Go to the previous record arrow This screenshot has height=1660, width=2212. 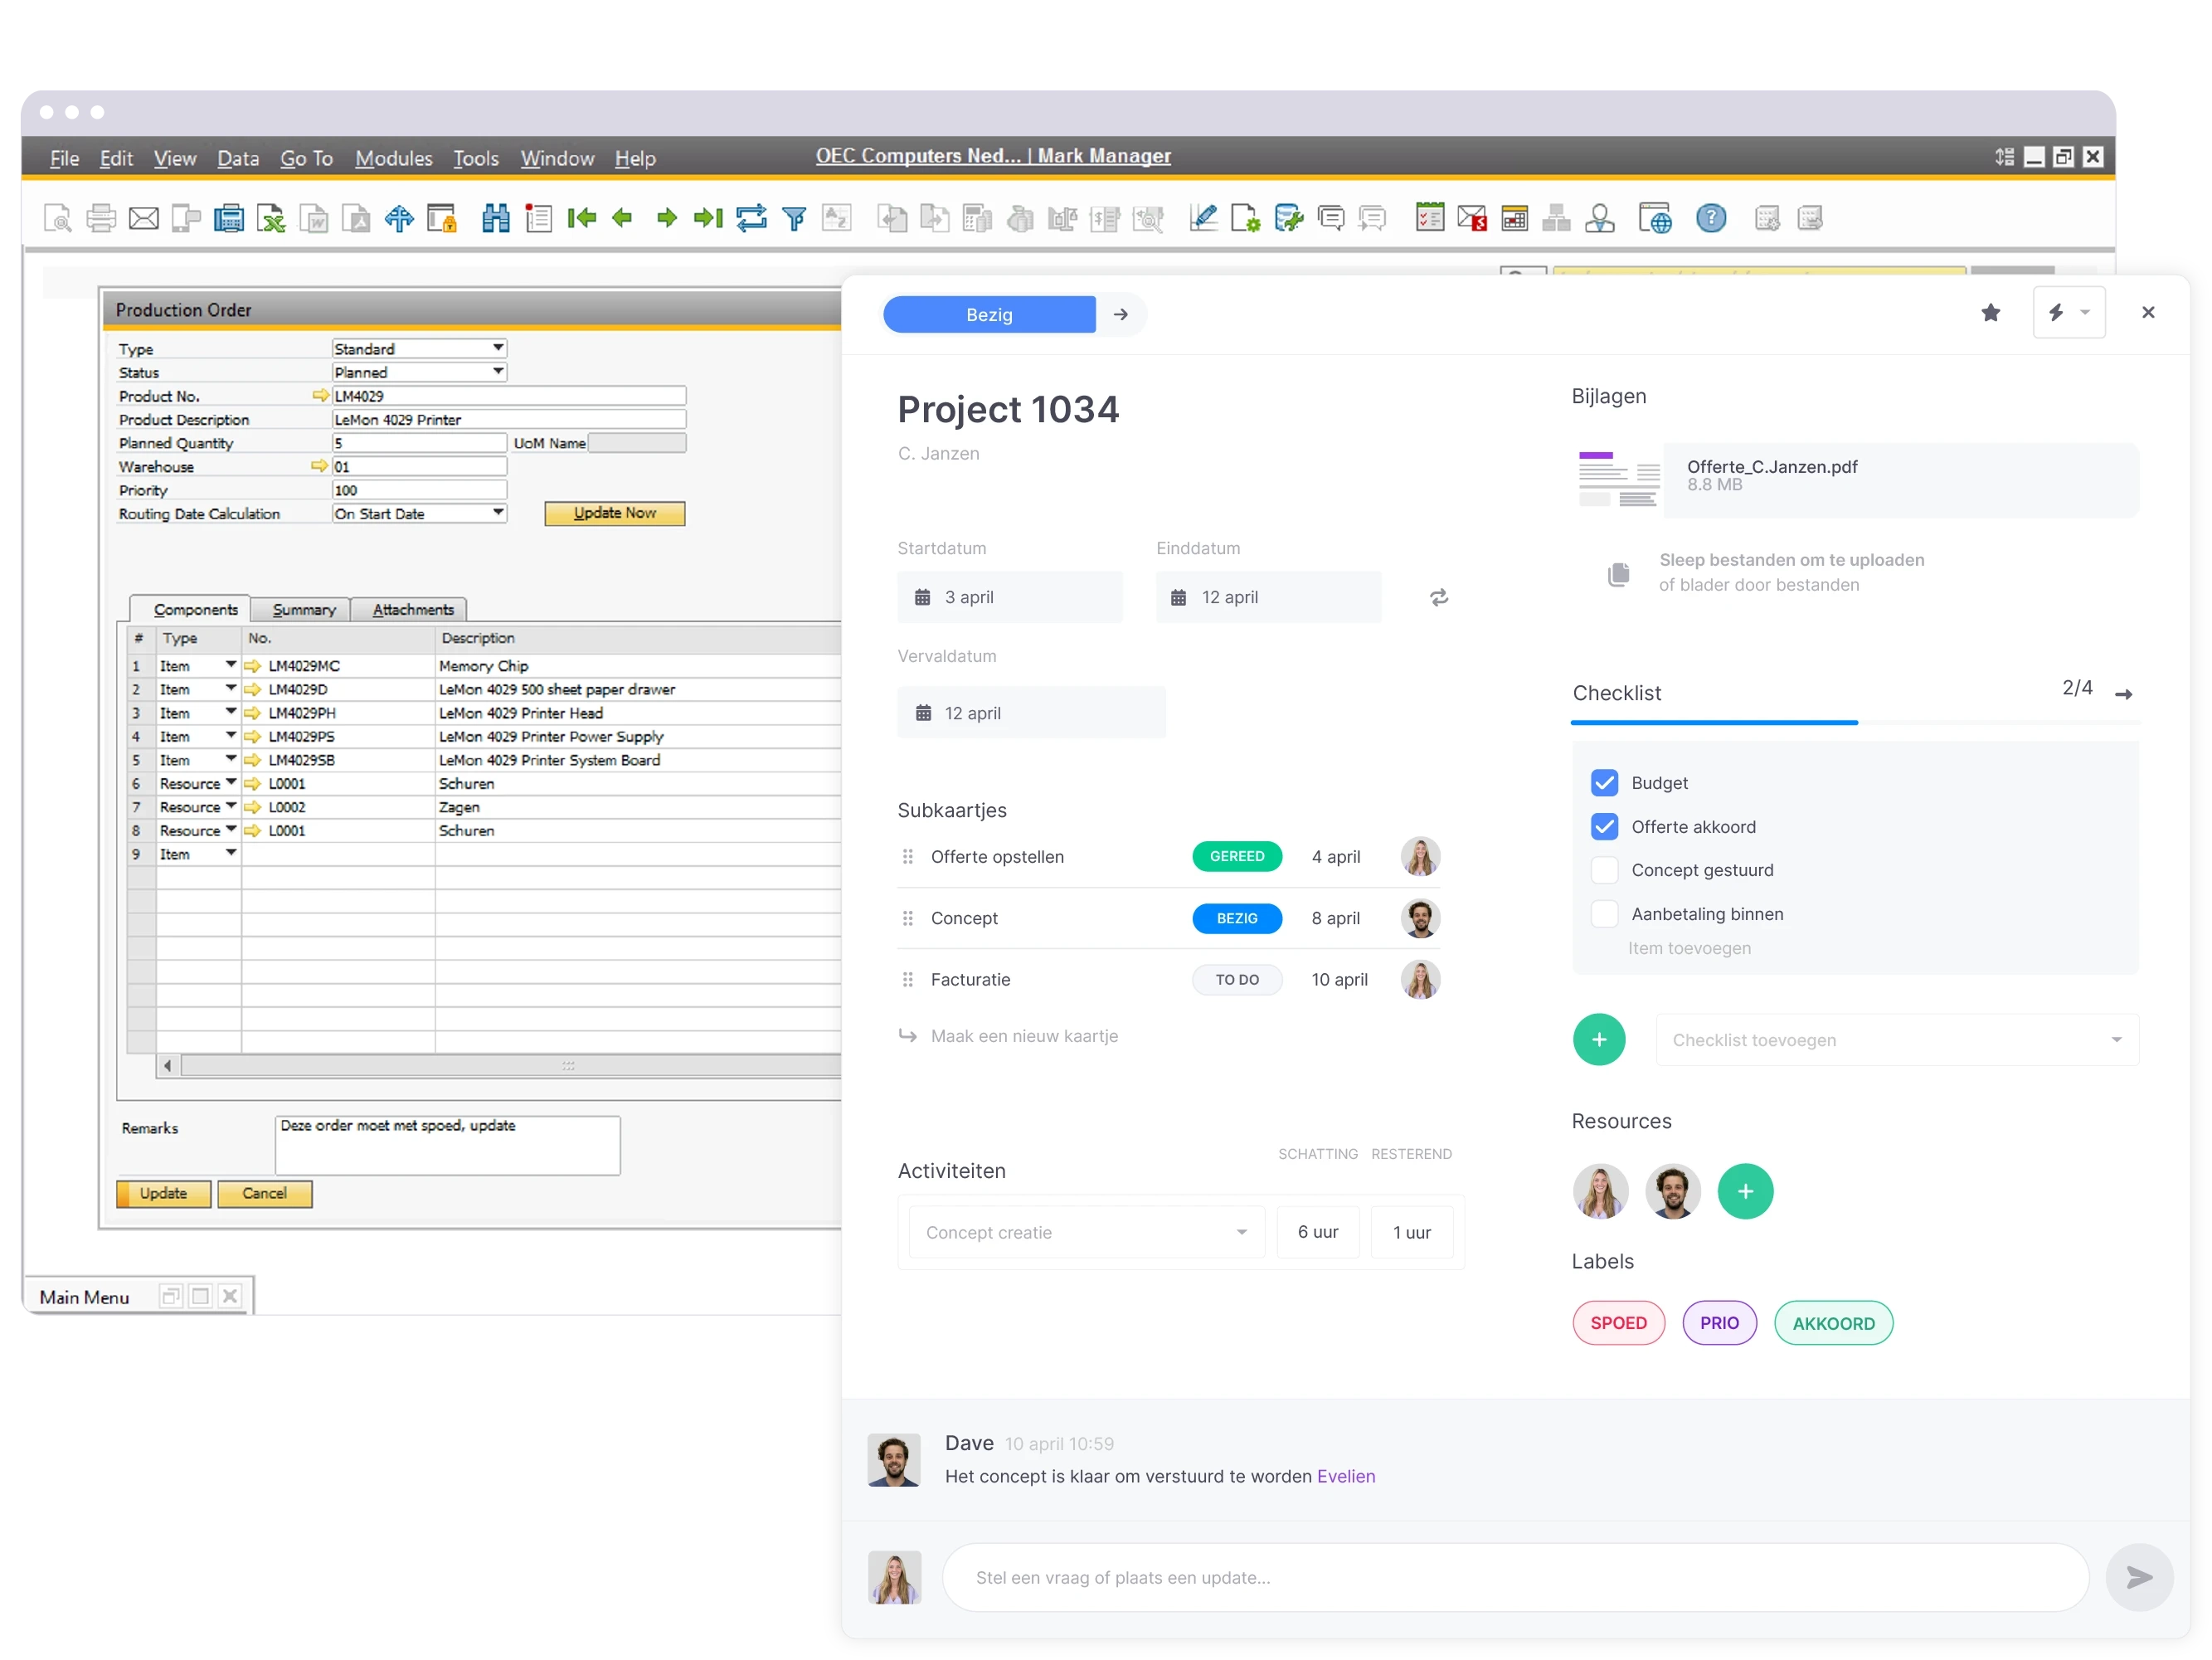pyautogui.click(x=622, y=218)
